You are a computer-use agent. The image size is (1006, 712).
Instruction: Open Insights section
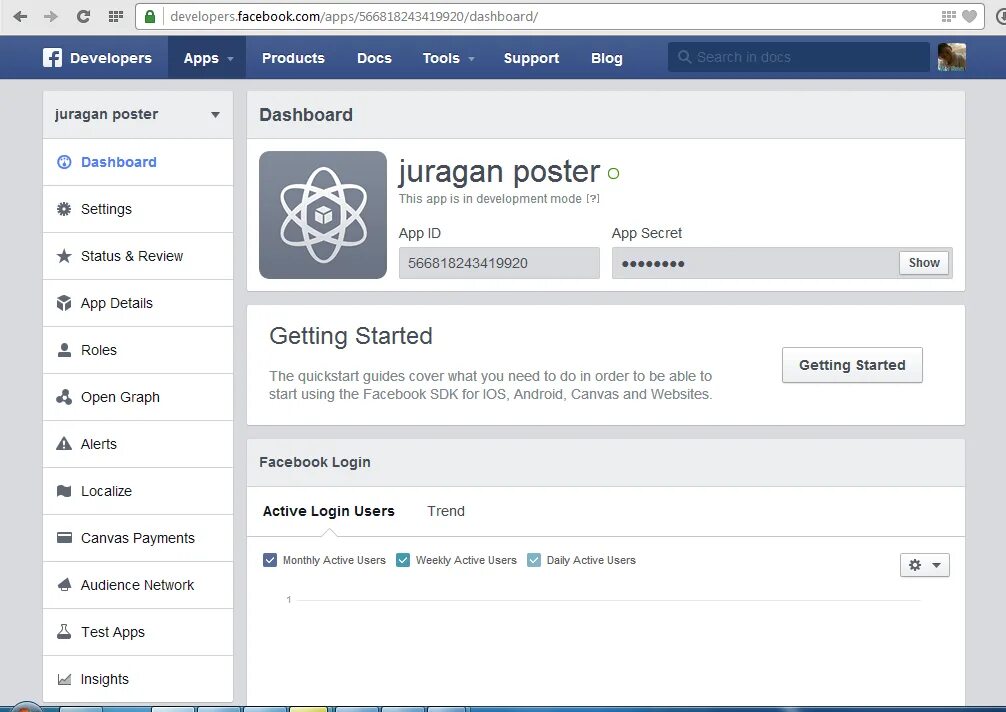coord(138,679)
